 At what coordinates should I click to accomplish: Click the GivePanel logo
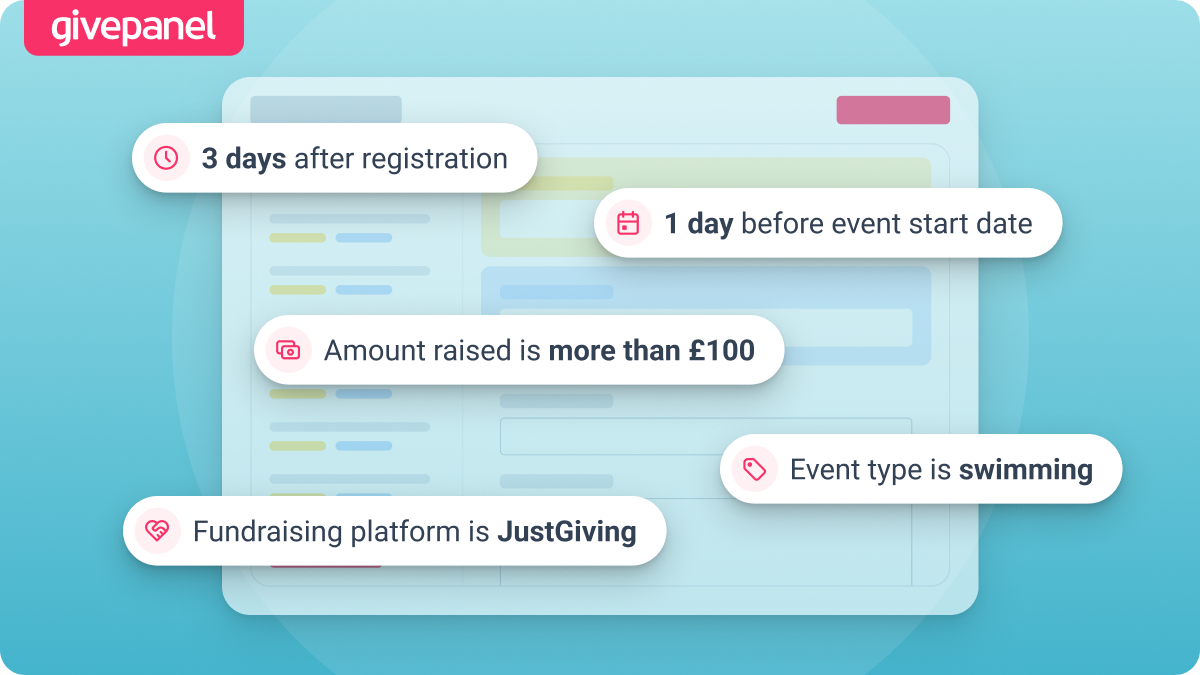133,27
